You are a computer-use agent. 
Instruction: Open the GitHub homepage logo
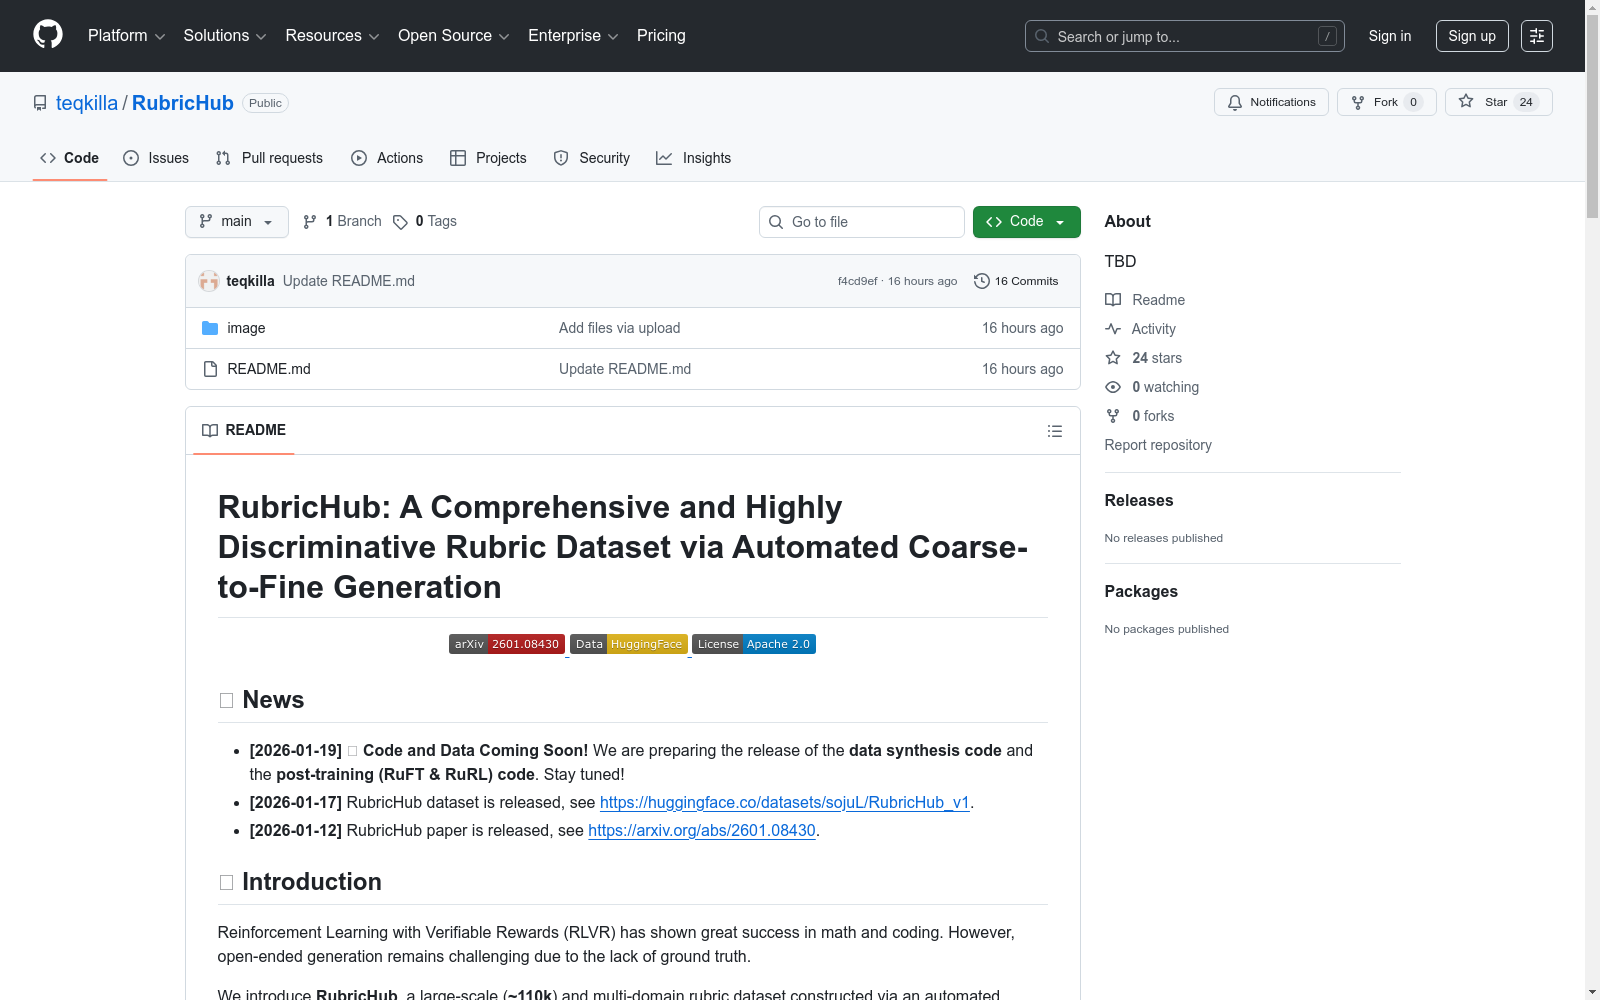click(x=48, y=35)
